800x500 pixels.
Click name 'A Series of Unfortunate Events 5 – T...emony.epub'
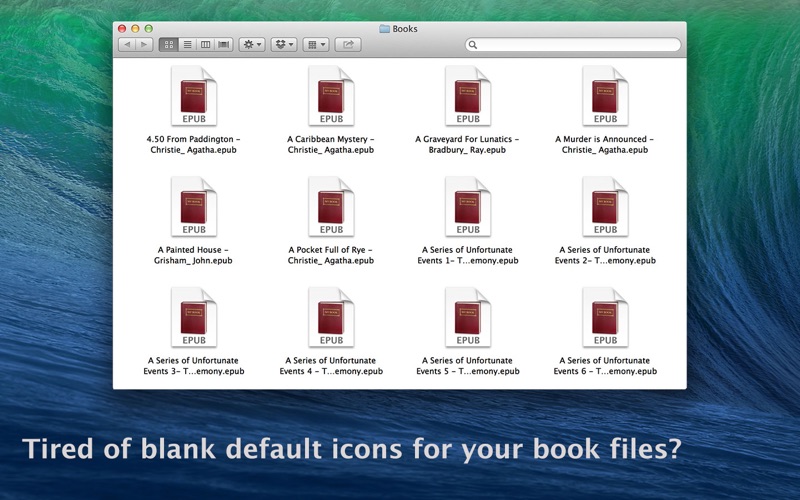point(468,366)
